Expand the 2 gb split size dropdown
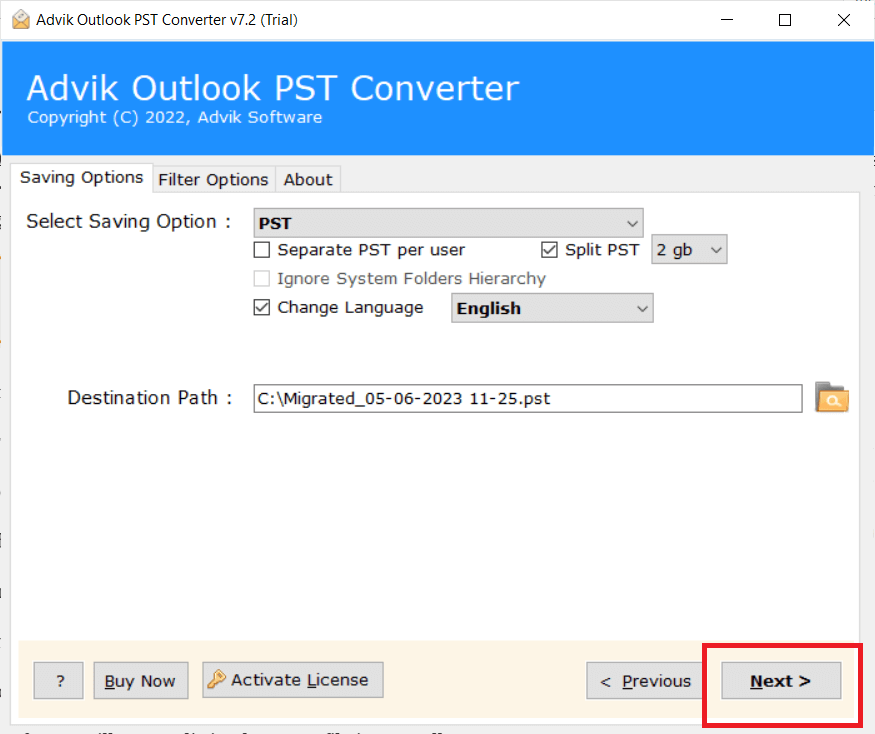The image size is (875, 734). (x=689, y=250)
